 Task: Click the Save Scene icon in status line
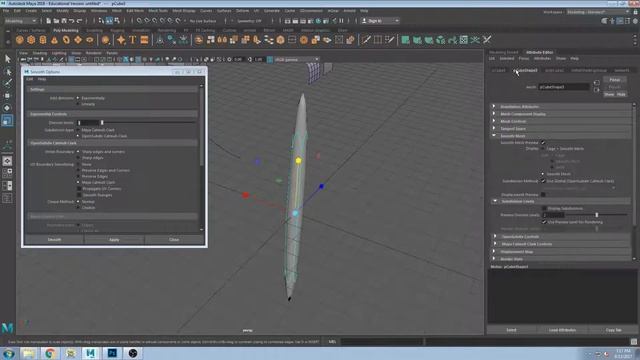pyautogui.click(x=64, y=21)
